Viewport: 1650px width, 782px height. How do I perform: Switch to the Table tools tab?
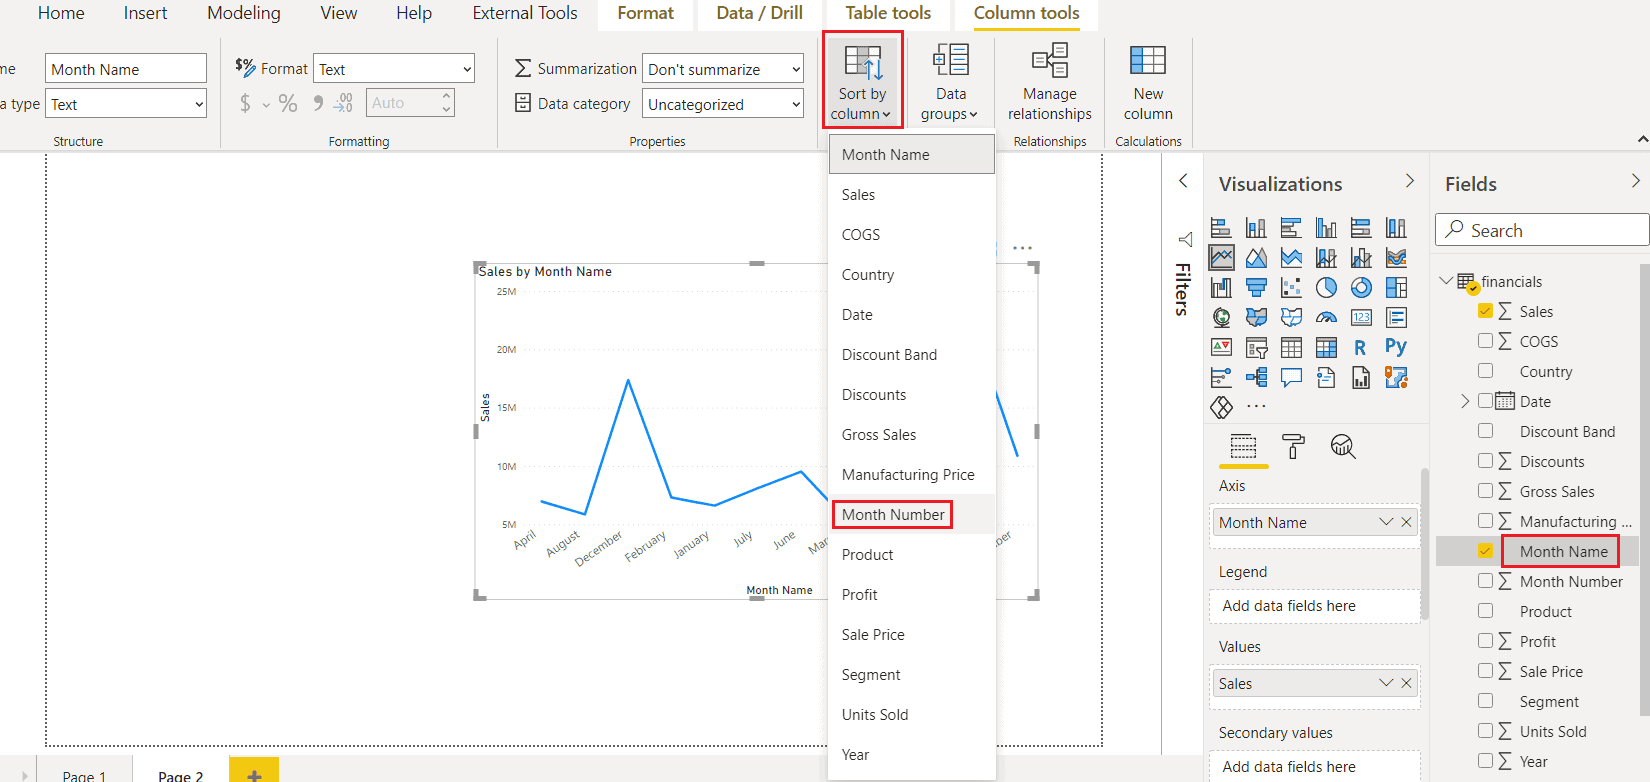(888, 13)
